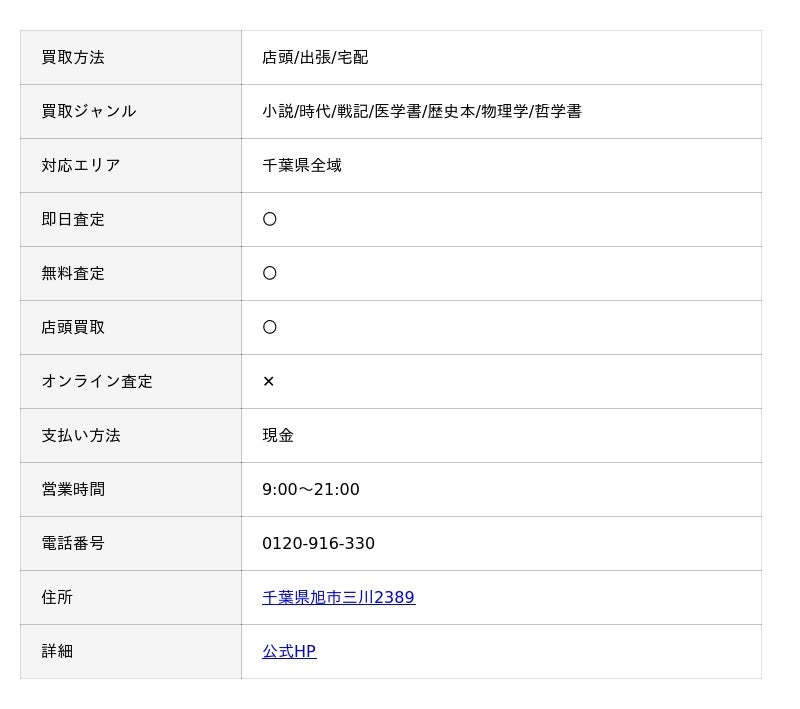Click the 店頭/出張/宅配 text

tap(315, 57)
